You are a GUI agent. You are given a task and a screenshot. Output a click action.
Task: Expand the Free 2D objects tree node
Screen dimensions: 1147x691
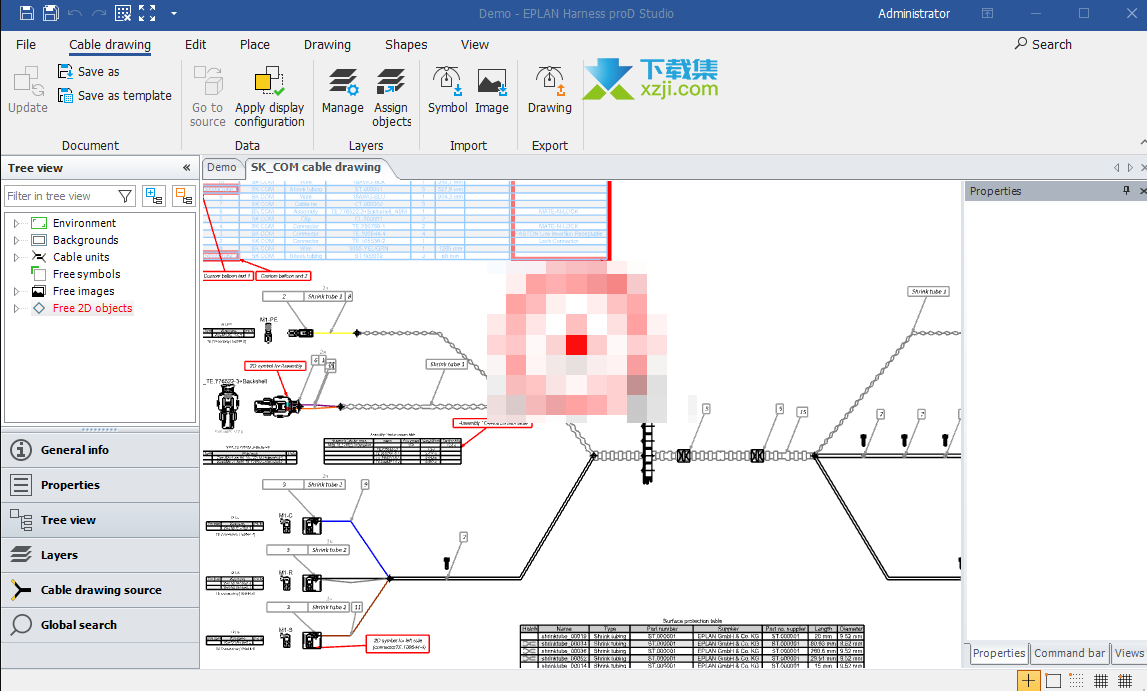[x=16, y=309]
